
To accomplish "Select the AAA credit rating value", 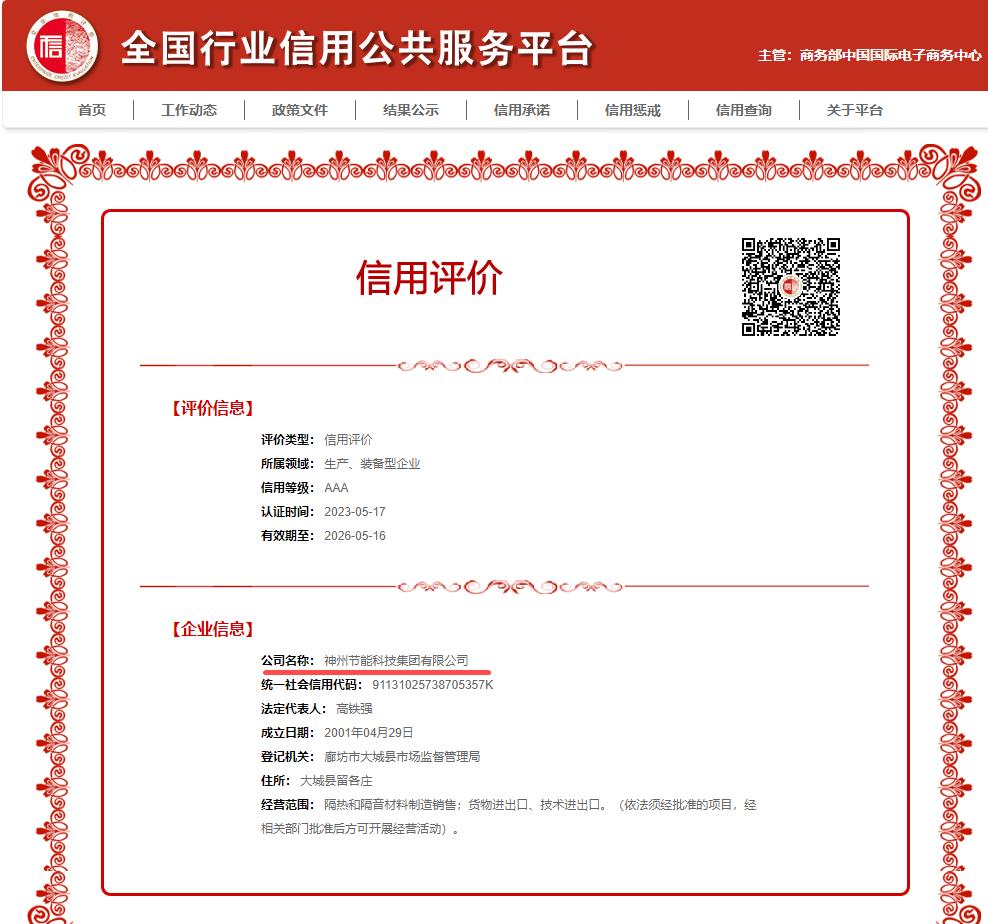I will (x=337, y=488).
